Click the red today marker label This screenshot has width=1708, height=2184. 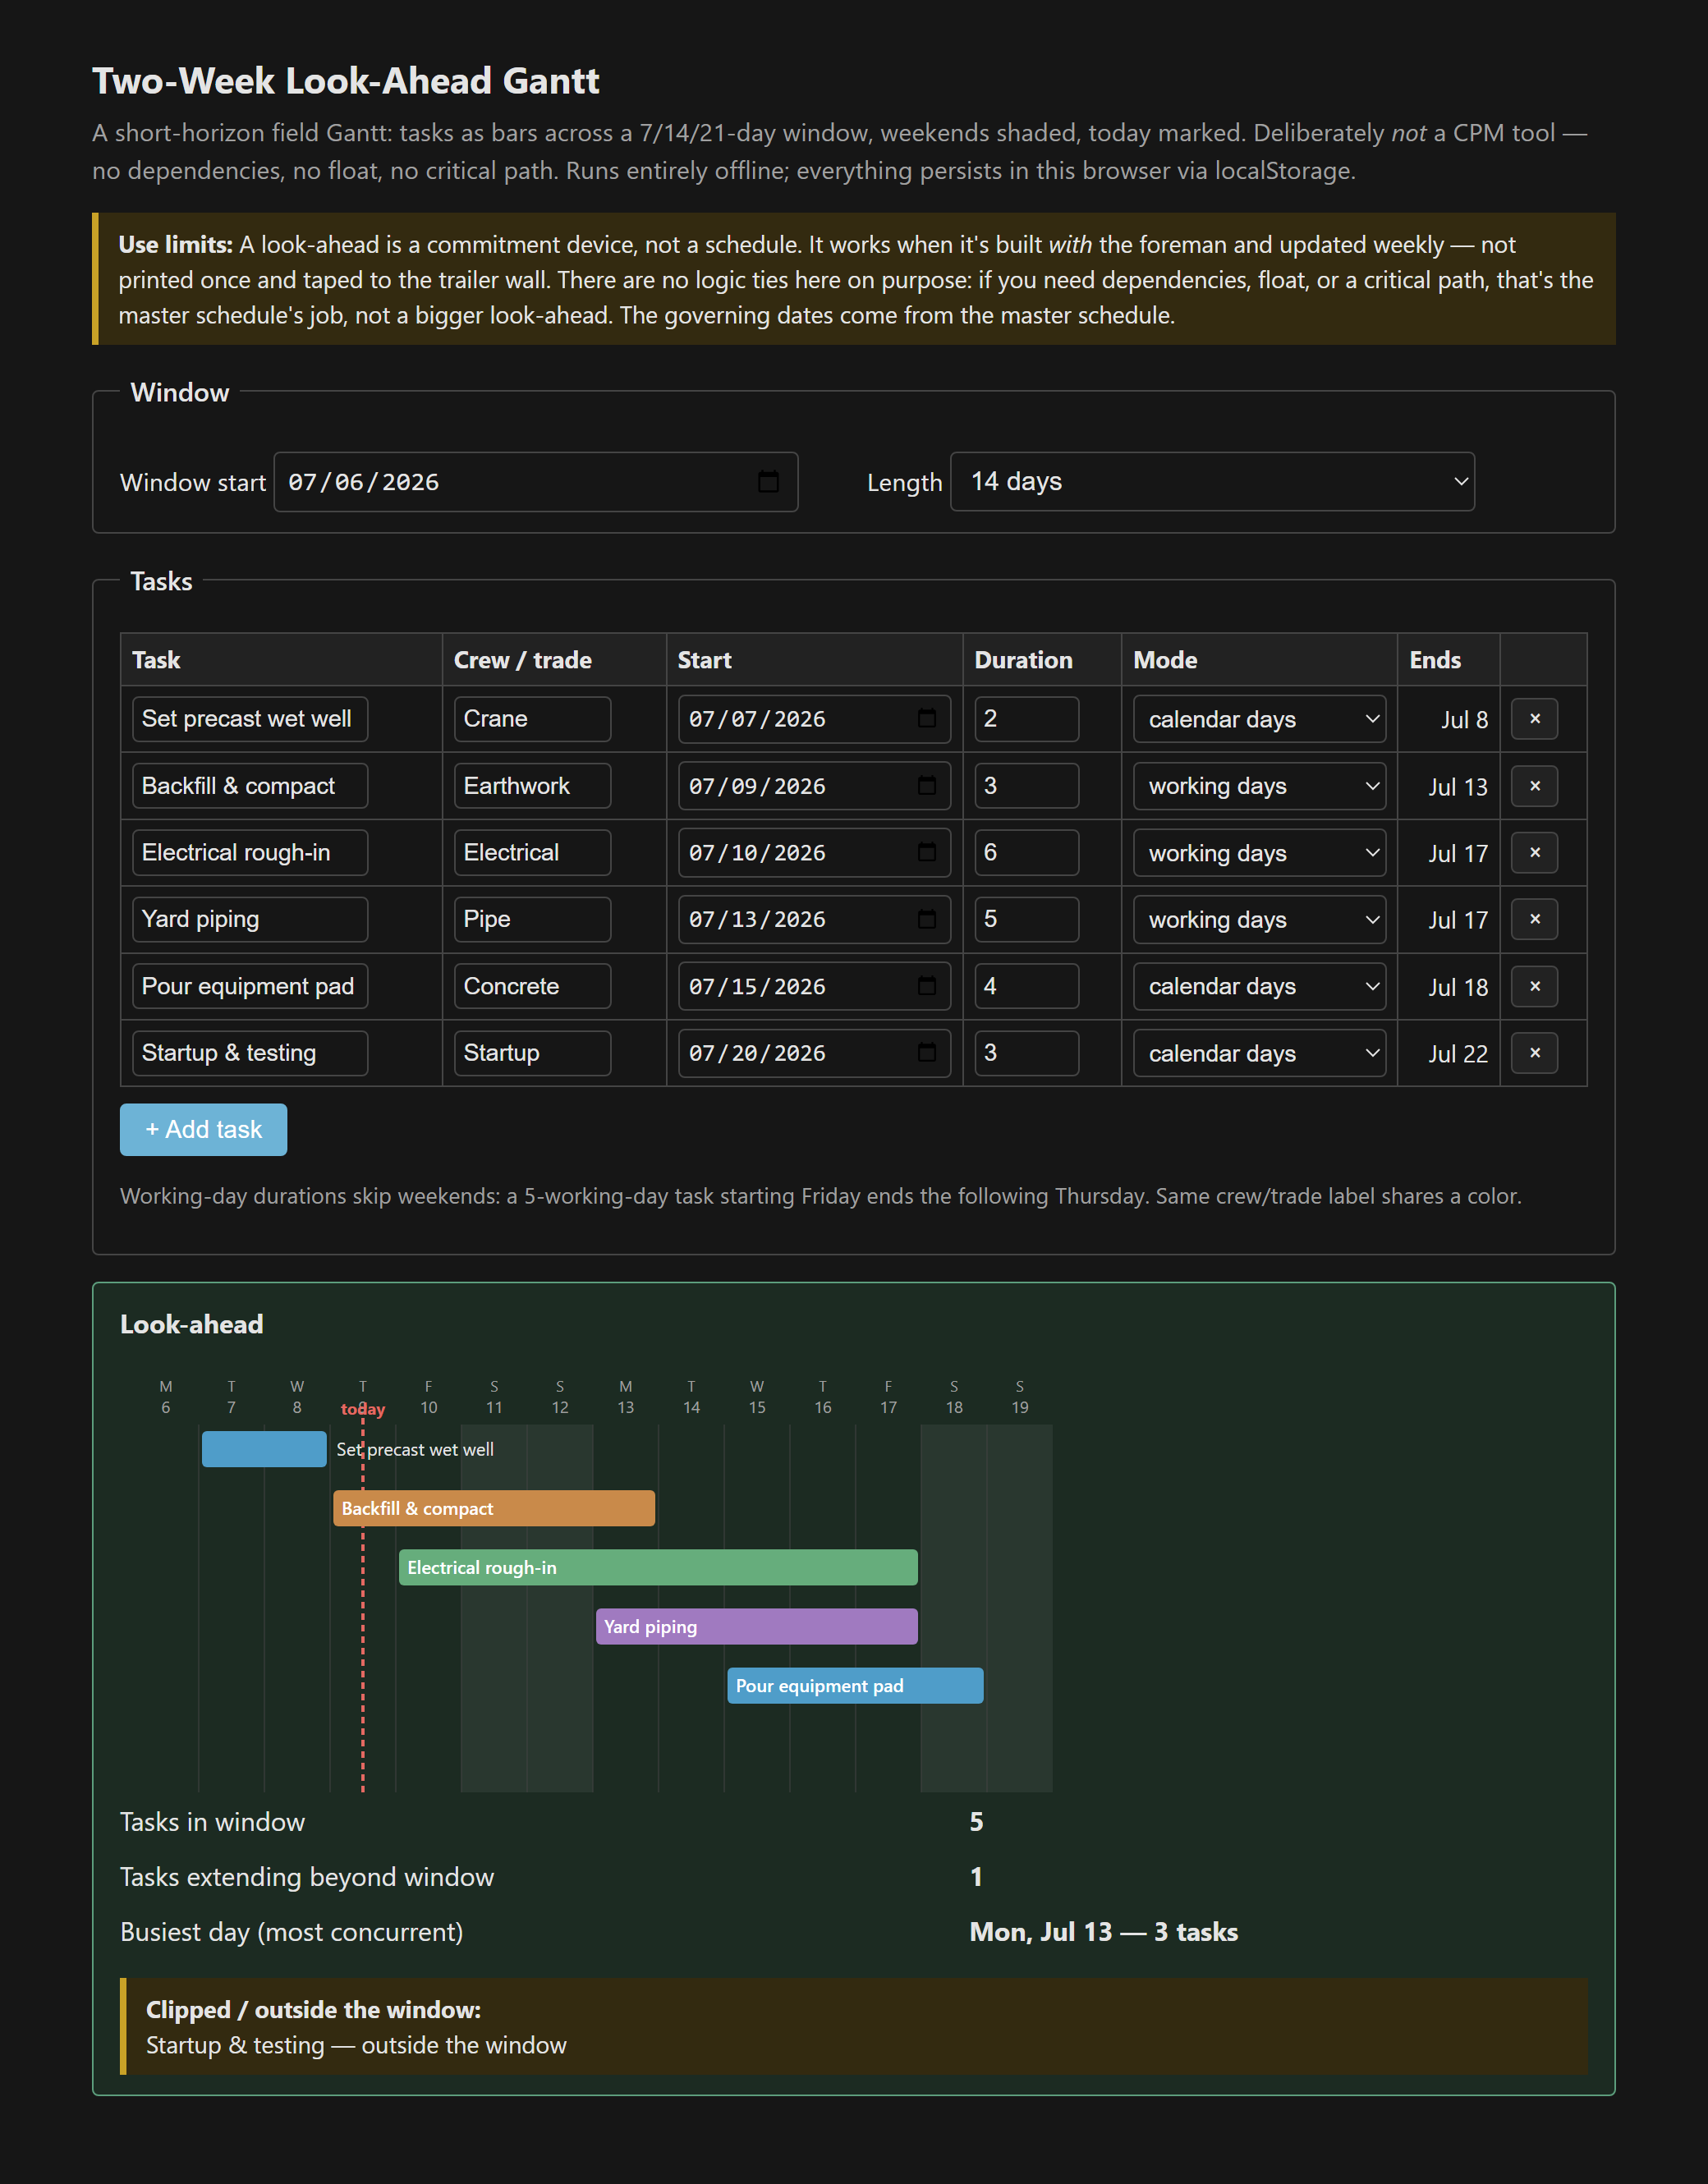pos(363,1409)
